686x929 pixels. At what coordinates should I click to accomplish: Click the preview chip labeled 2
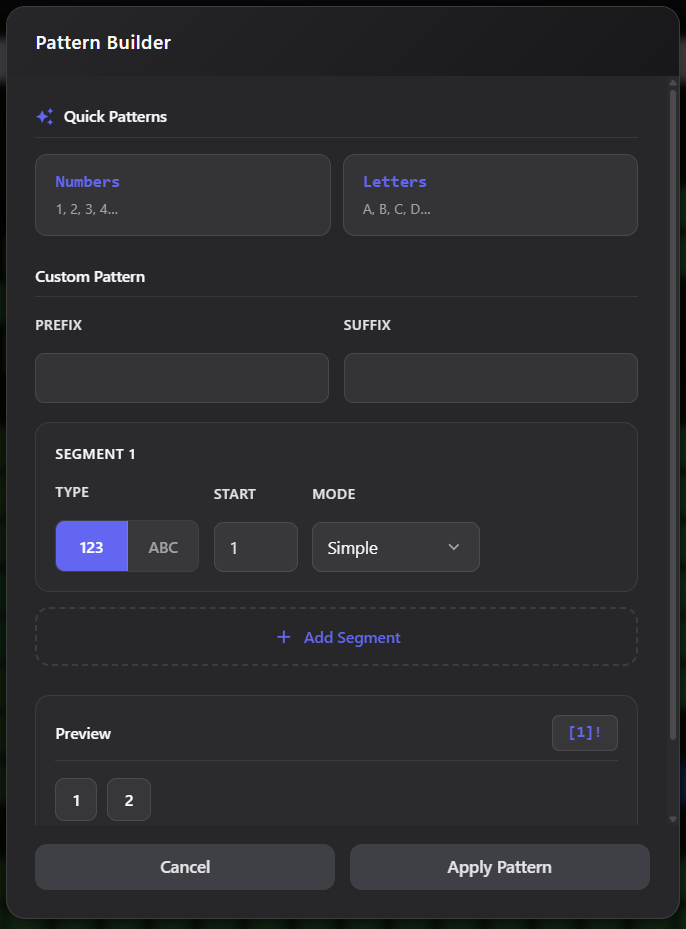click(x=129, y=800)
